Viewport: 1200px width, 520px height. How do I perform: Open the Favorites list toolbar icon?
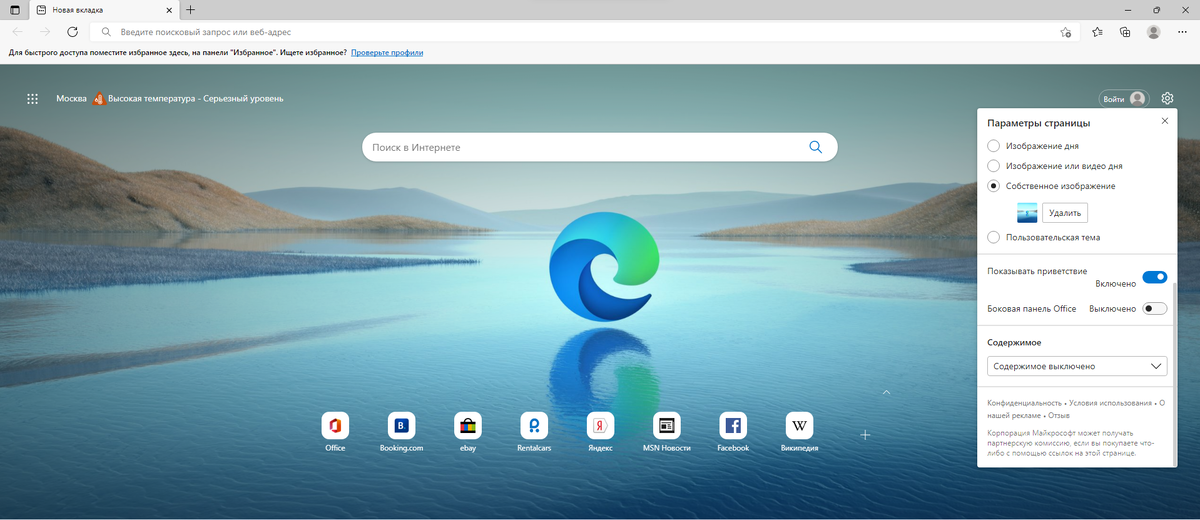[x=1097, y=32]
